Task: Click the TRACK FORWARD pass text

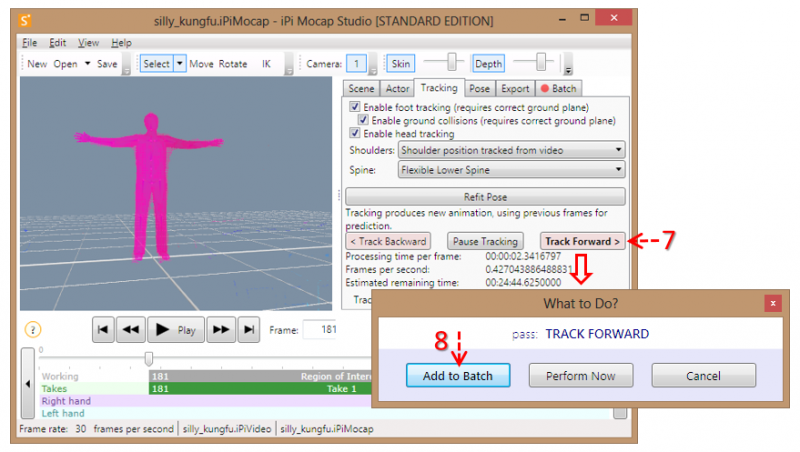Action: [597, 334]
